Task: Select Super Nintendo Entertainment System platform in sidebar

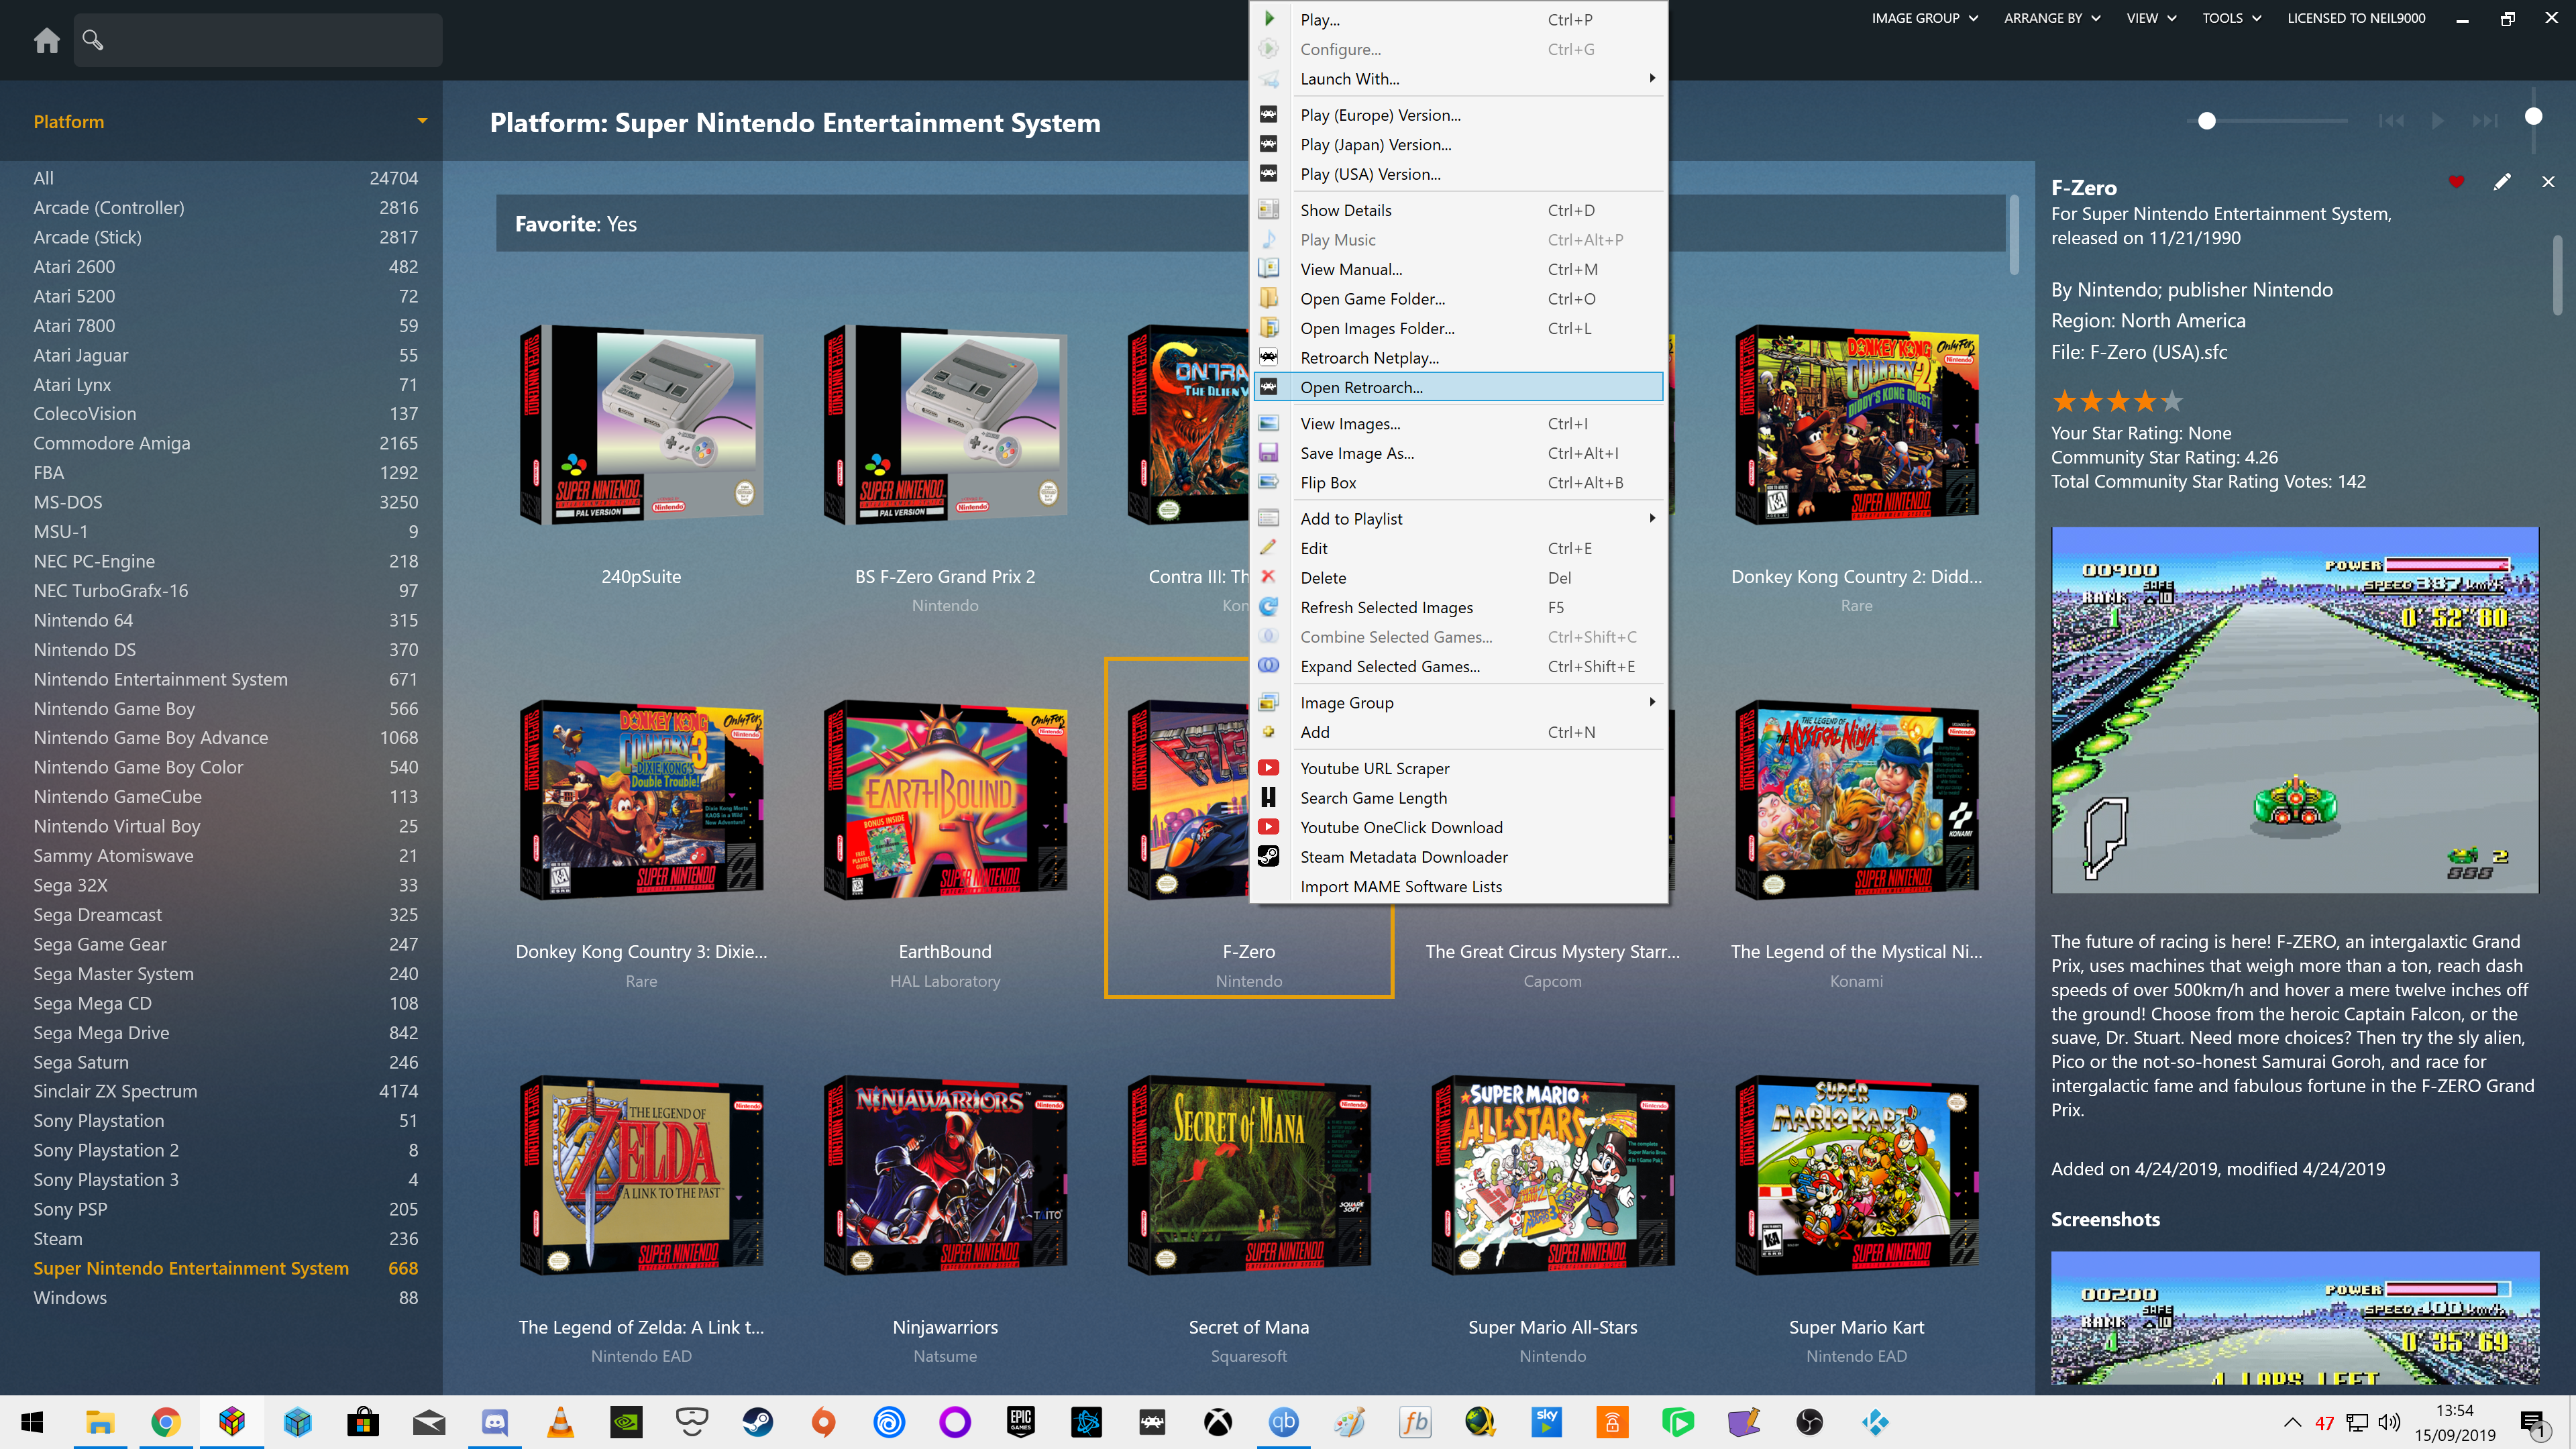Action: (x=225, y=1268)
